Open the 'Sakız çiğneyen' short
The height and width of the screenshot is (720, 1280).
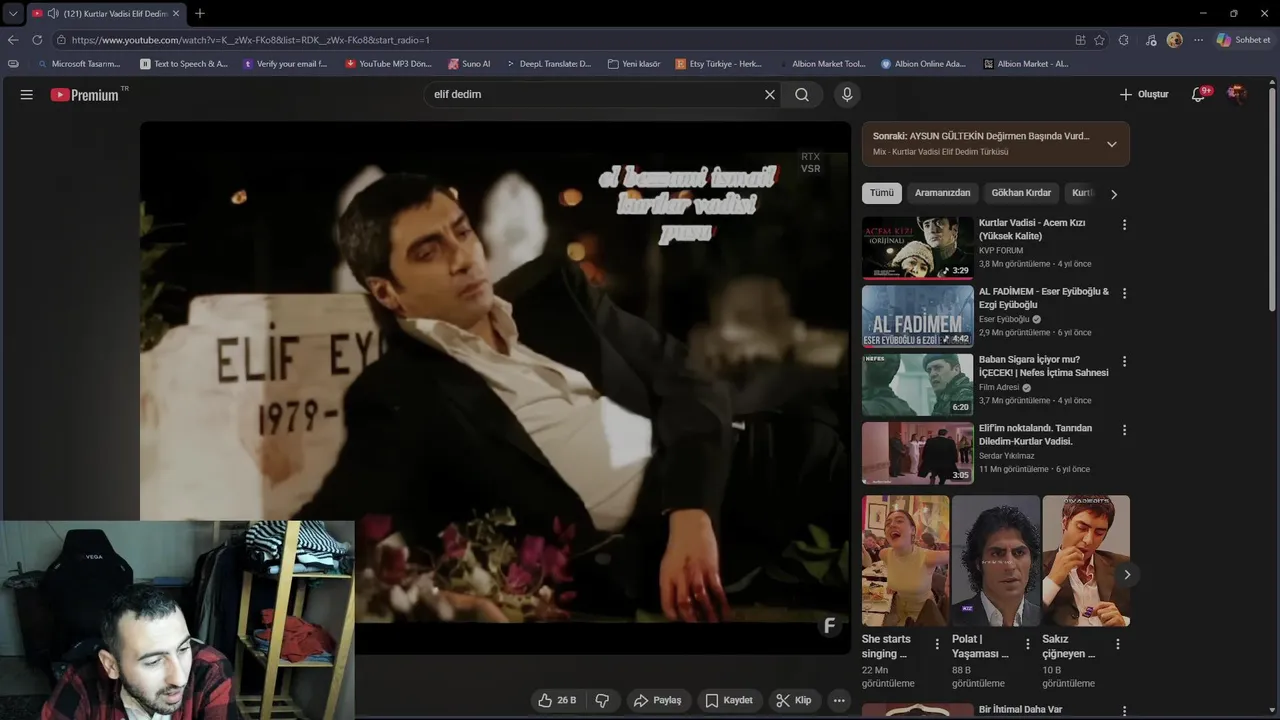[1086, 560]
